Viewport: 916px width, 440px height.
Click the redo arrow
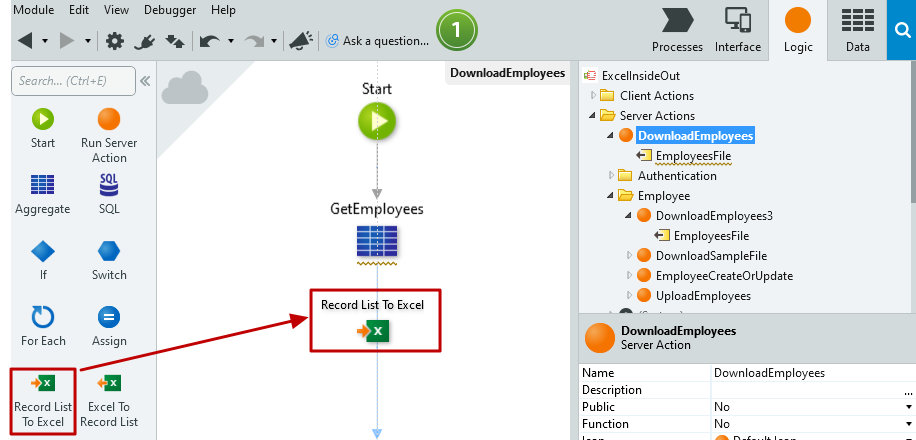click(x=254, y=41)
